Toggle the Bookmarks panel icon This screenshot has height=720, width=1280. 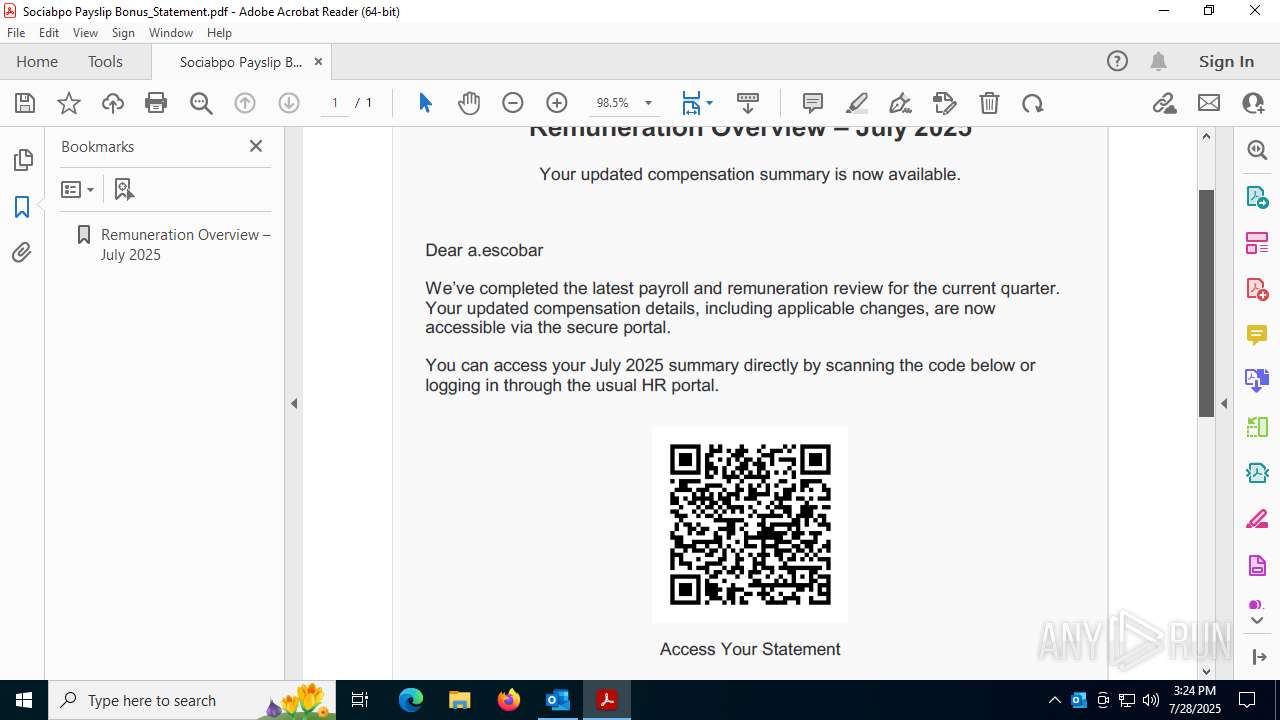pyautogui.click(x=22, y=207)
